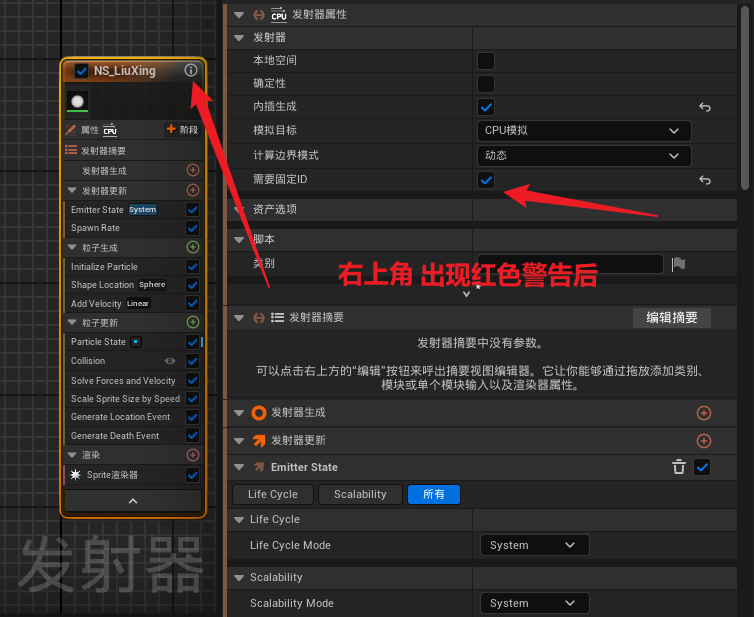Open Scalability Mode System dropdown
754x617 pixels.
pyautogui.click(x=534, y=603)
